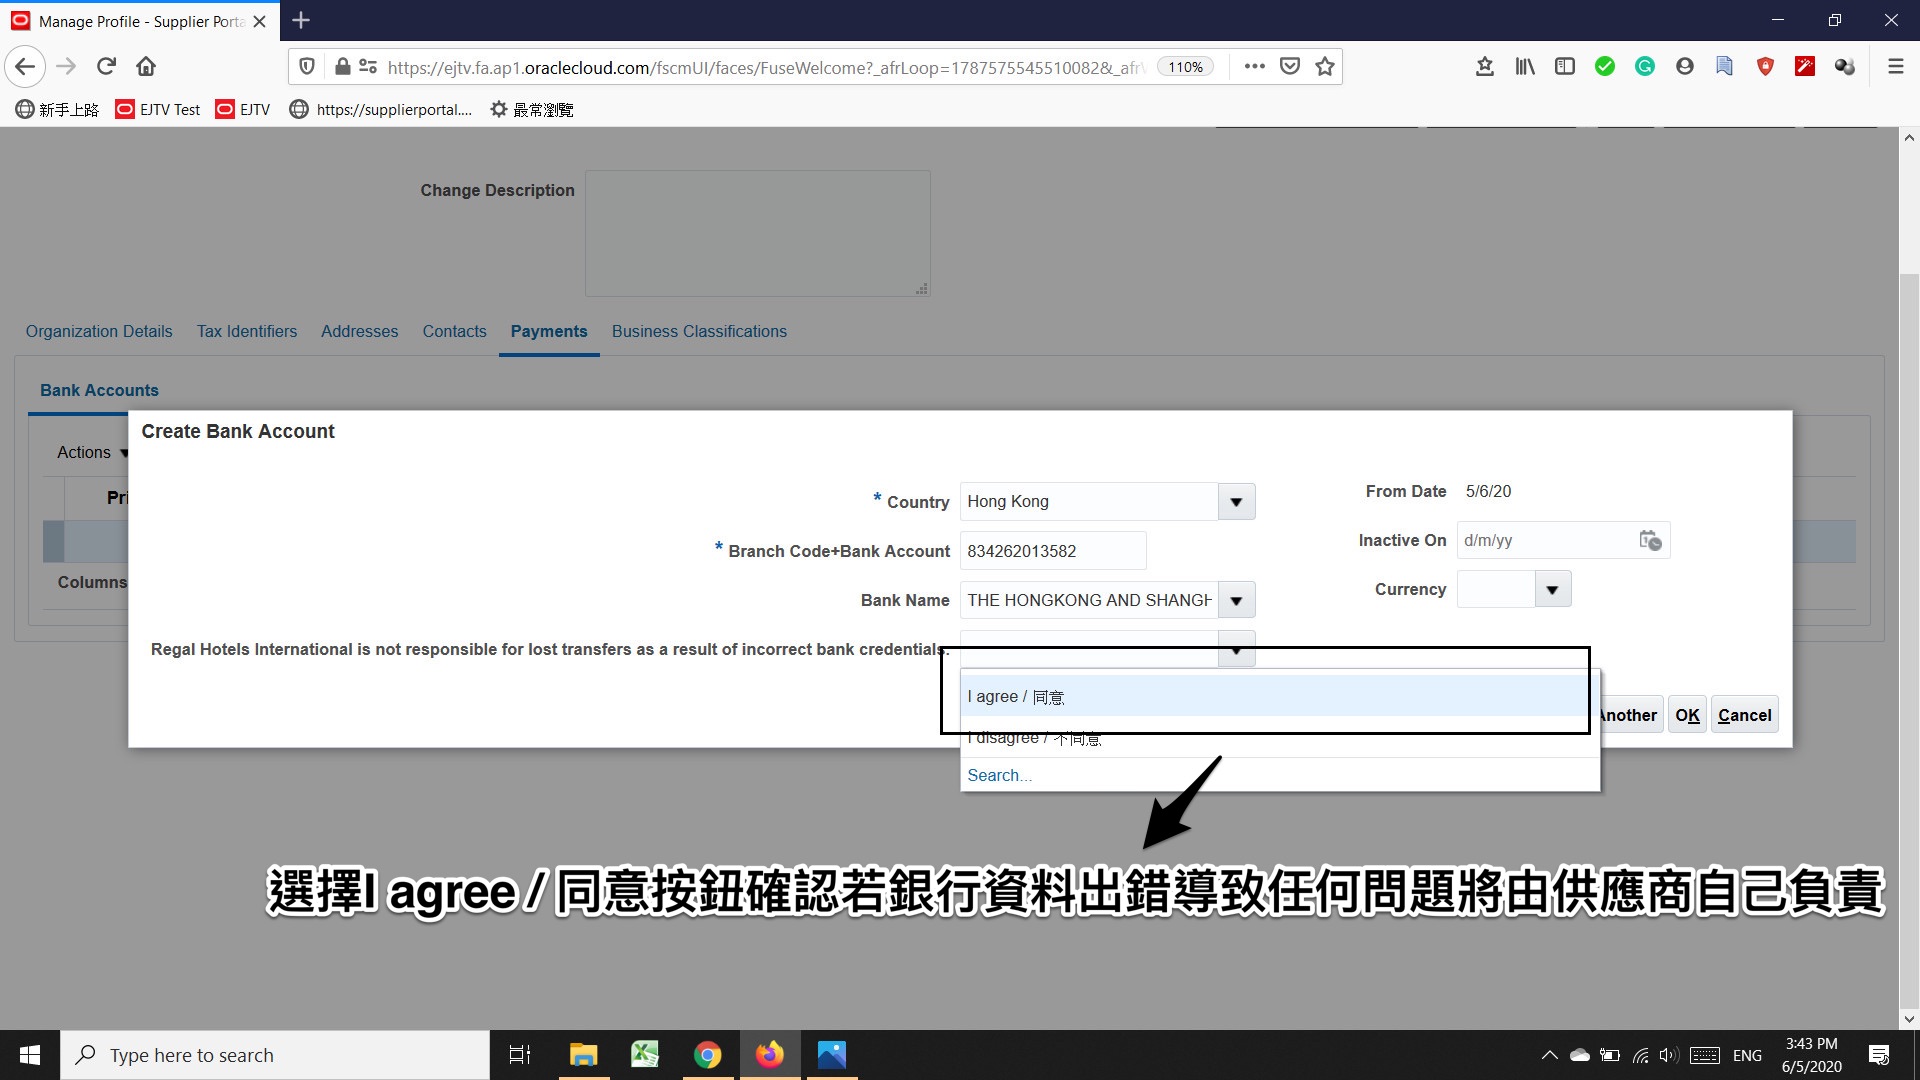Click the browser forward arrow
Image resolution: width=1920 pixels, height=1080 pixels.
67,67
